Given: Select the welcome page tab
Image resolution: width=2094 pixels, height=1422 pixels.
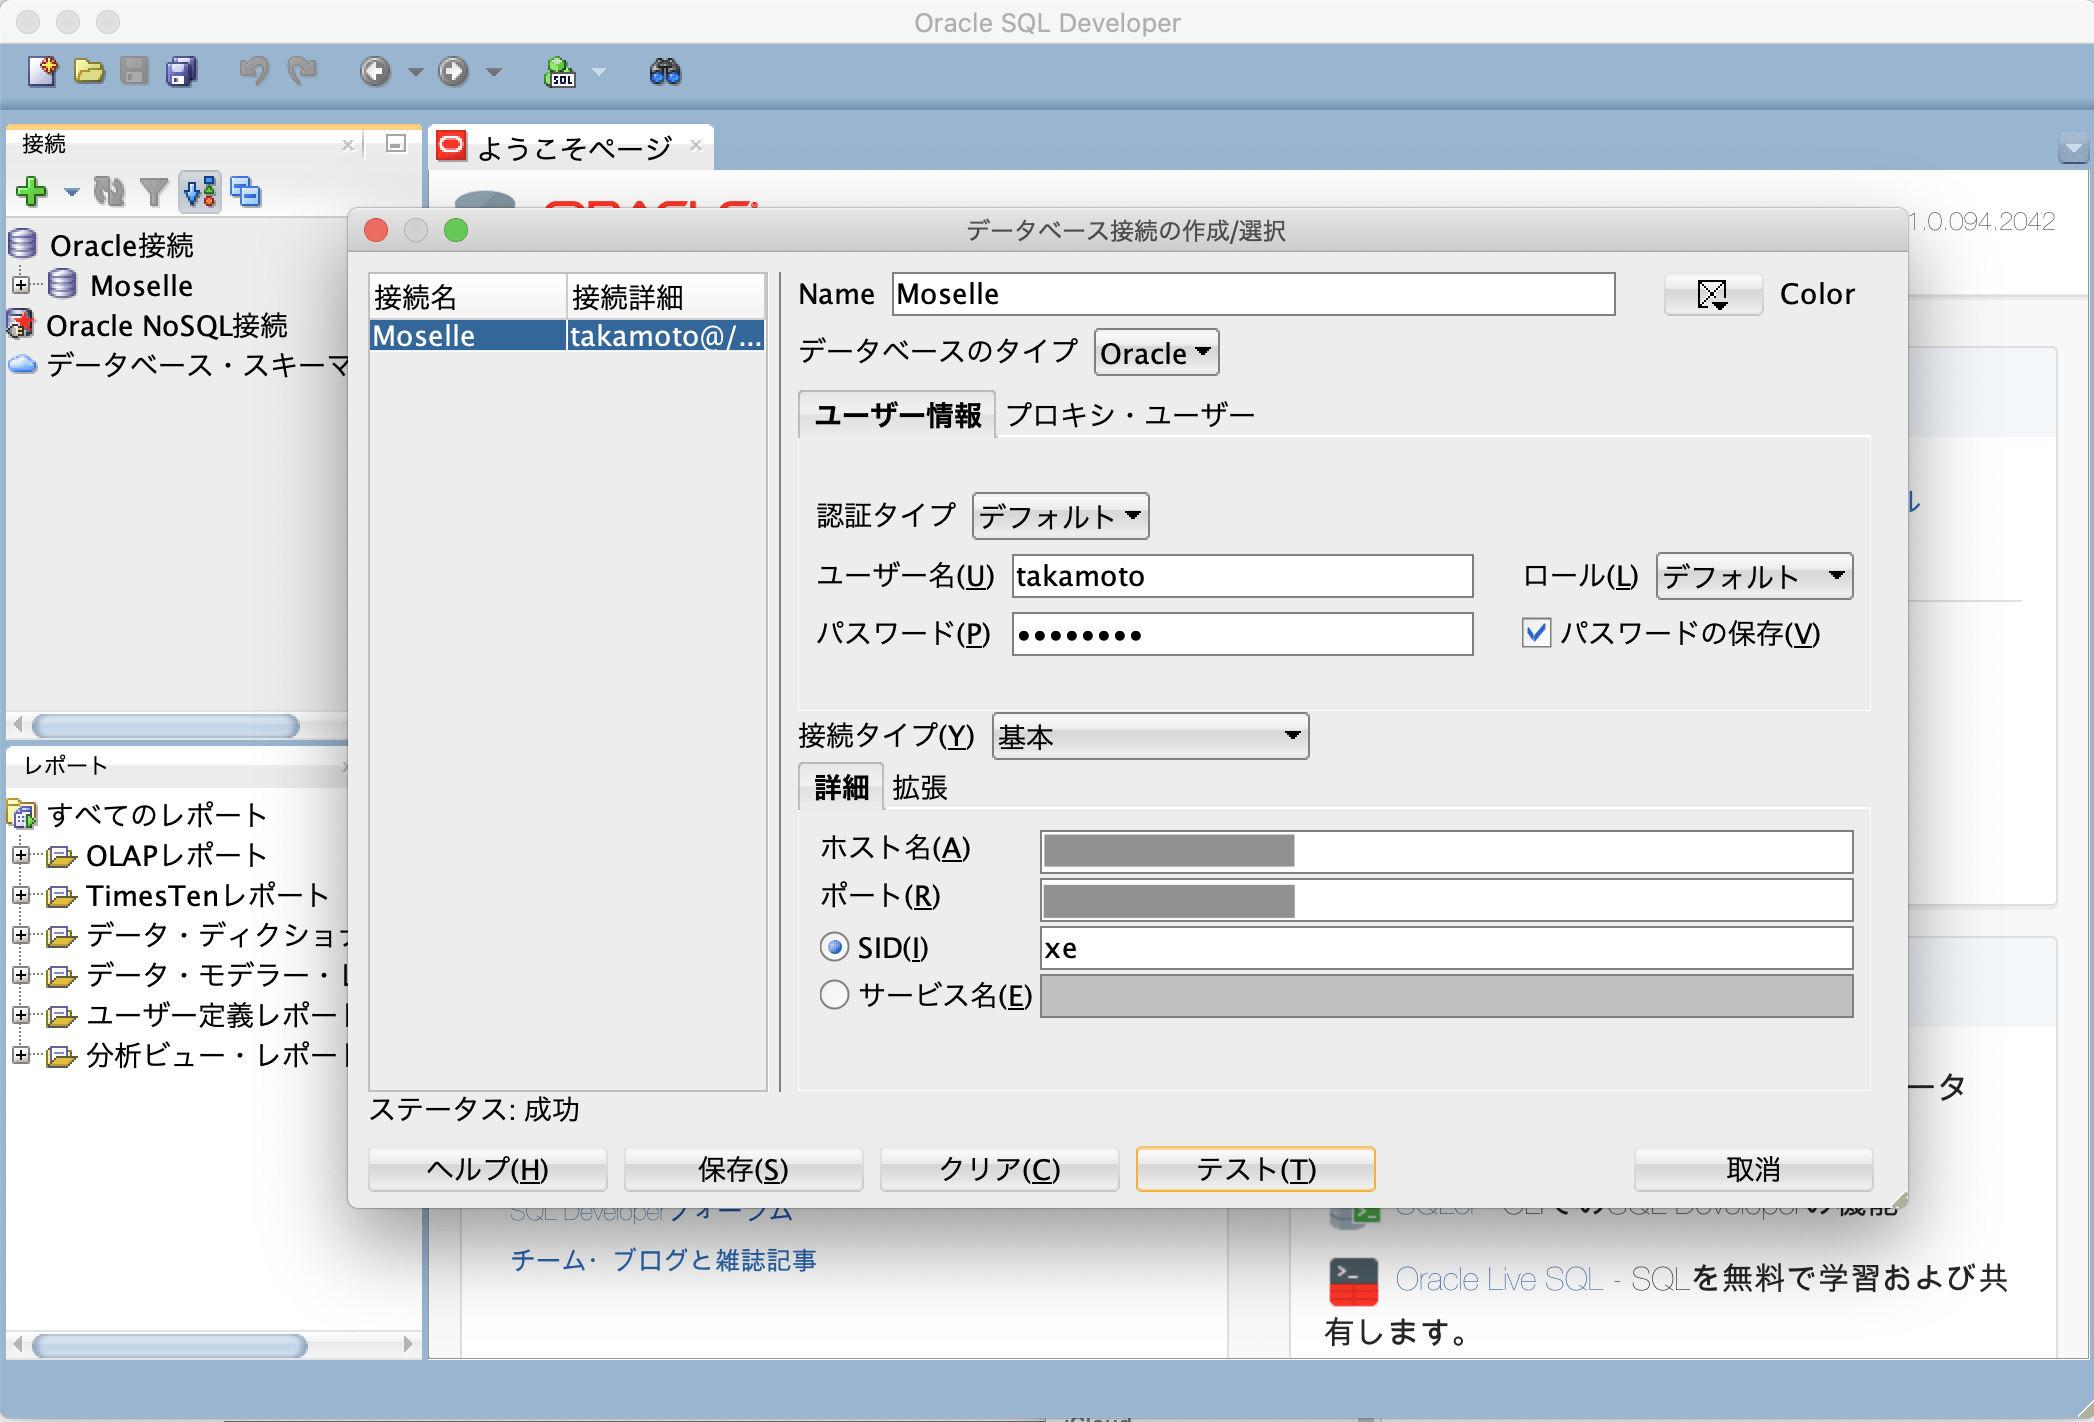Looking at the screenshot, I should (x=571, y=147).
